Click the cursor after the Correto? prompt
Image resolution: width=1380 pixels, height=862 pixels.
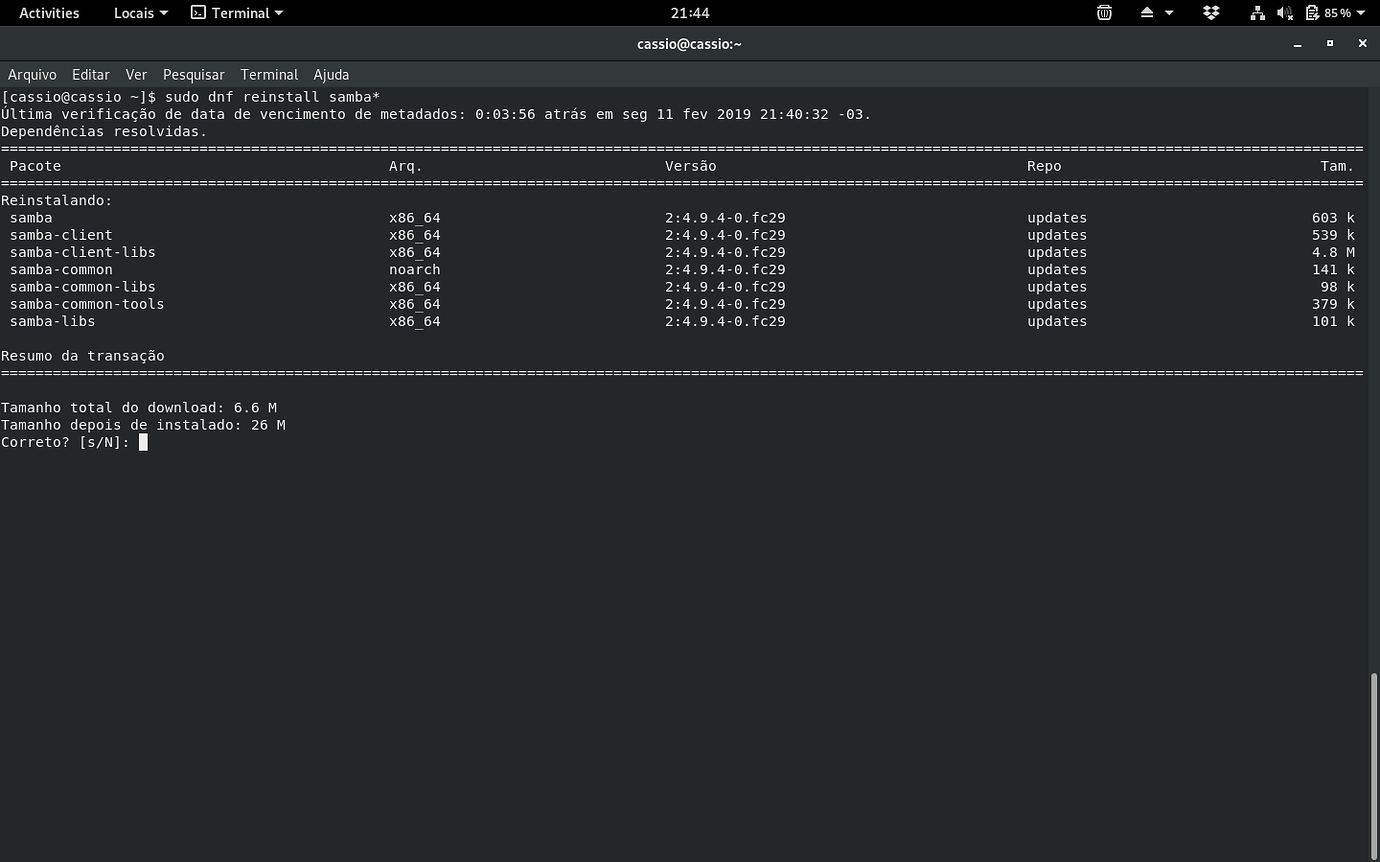[x=143, y=442]
